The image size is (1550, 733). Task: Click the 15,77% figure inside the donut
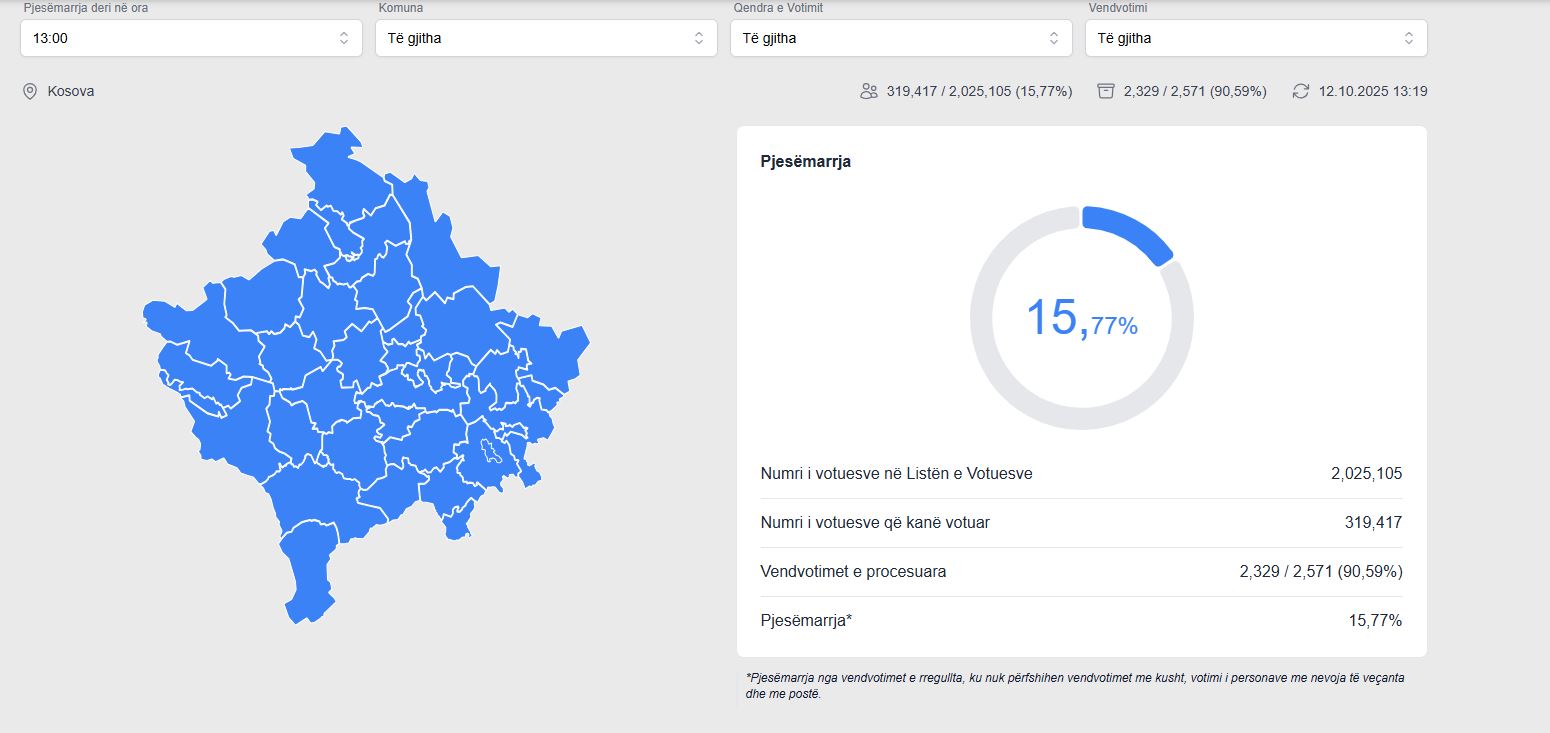pos(1081,318)
